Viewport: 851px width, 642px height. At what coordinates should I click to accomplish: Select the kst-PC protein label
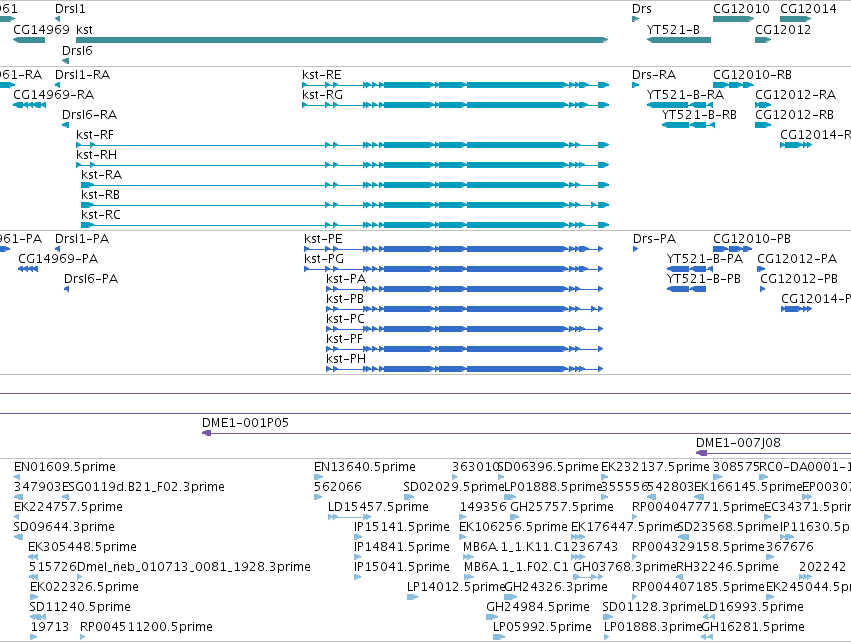click(x=345, y=319)
